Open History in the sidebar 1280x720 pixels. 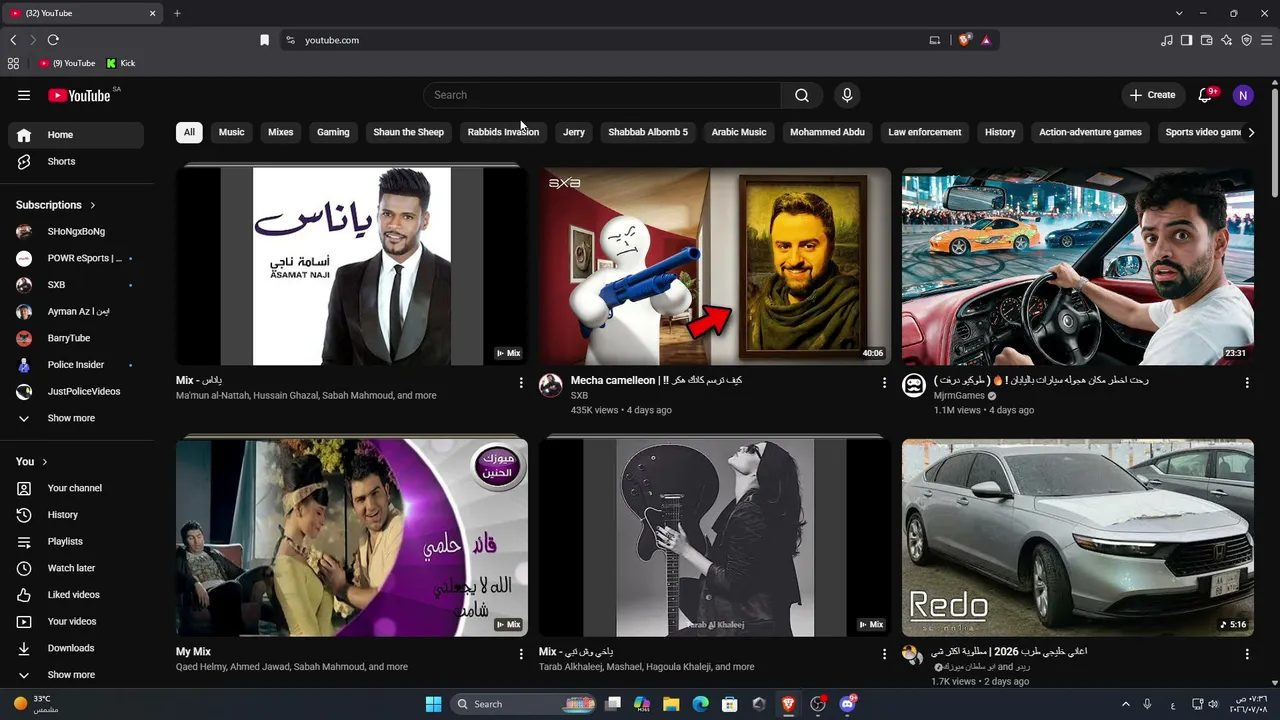[76, 515]
